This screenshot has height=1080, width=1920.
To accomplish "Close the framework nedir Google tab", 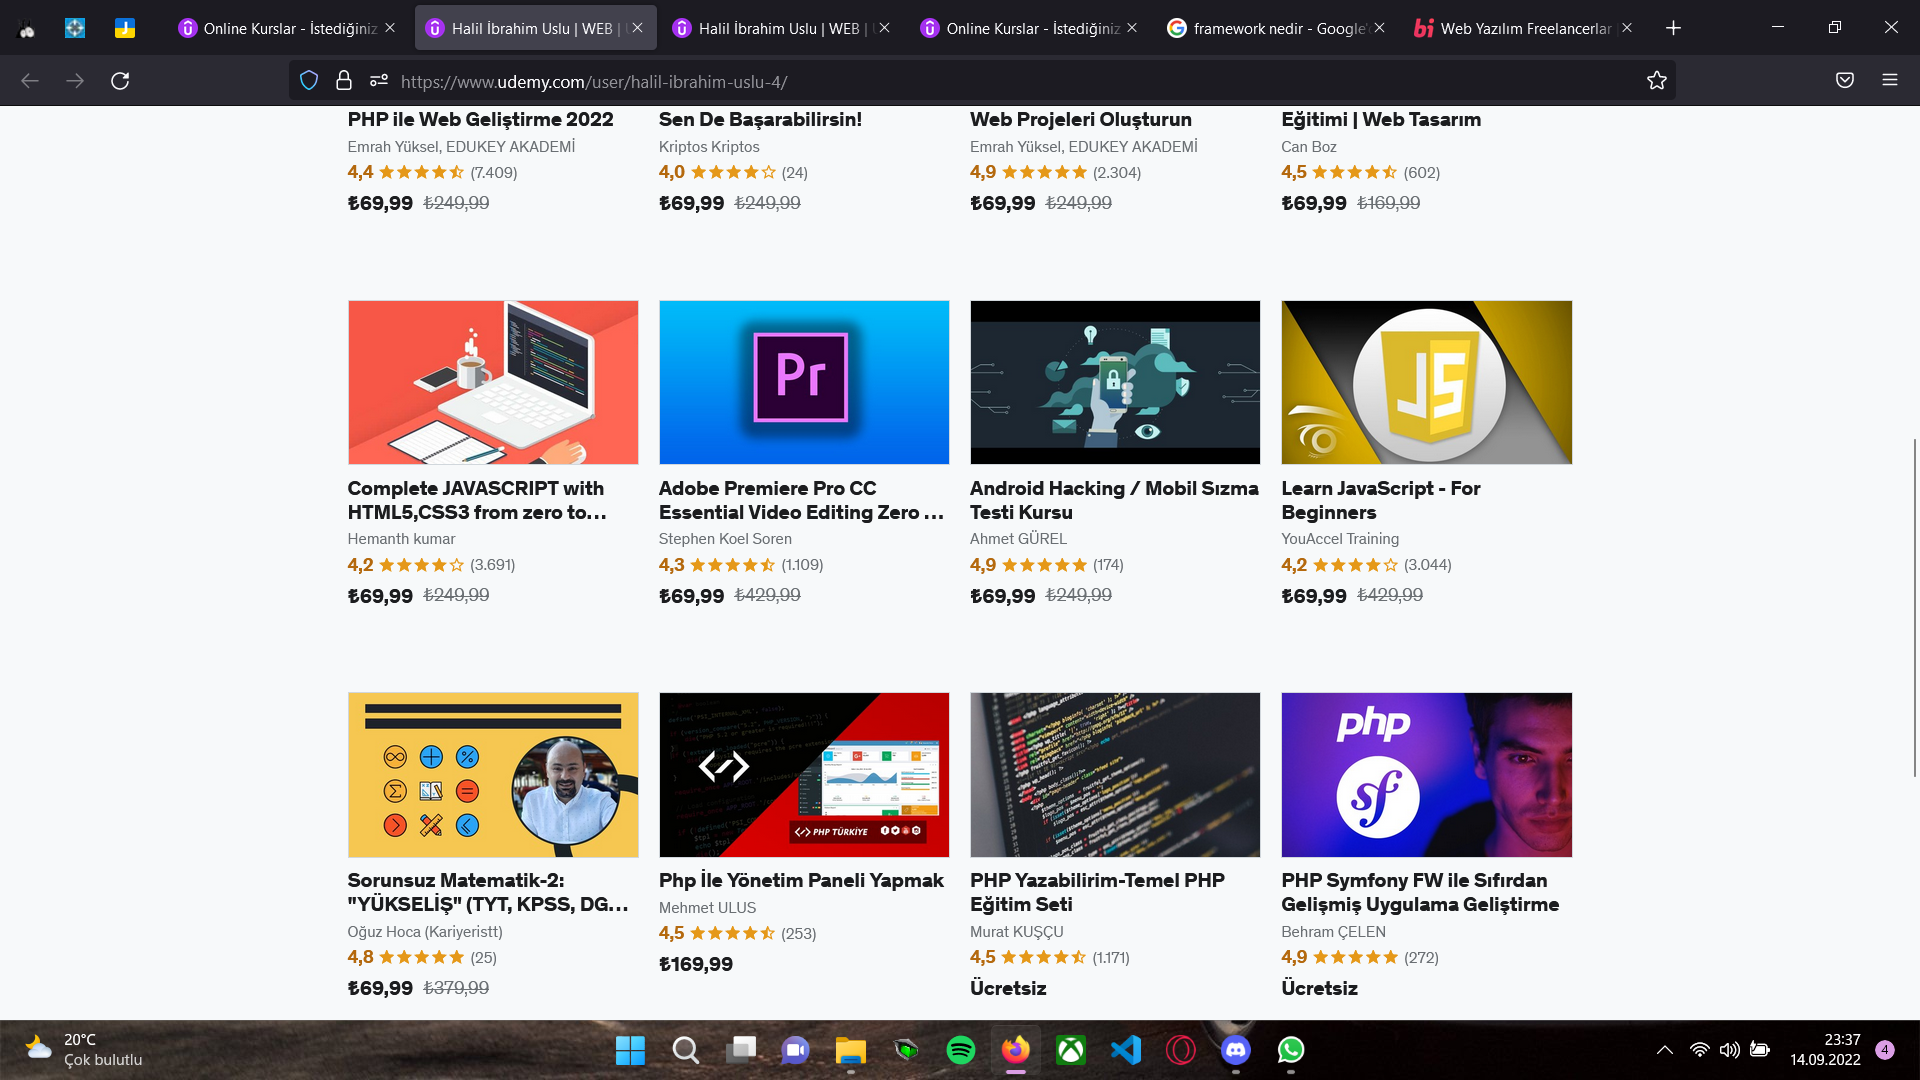I will click(1380, 28).
